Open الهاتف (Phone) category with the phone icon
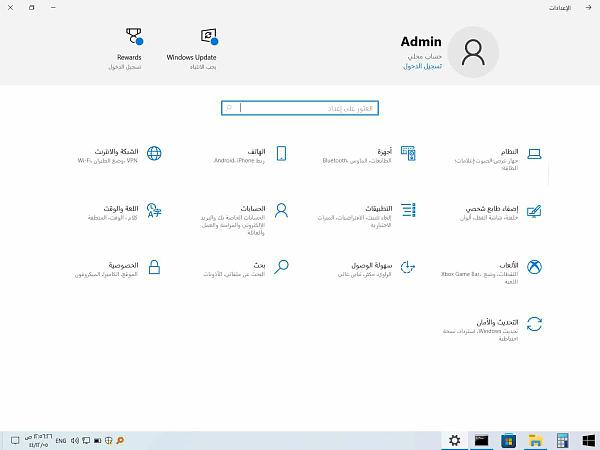Screen dimensions: 600x450 point(250,155)
